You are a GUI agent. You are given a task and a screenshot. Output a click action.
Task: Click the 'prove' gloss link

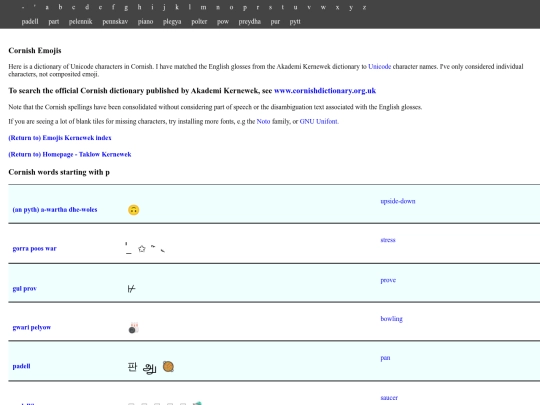tap(388, 280)
